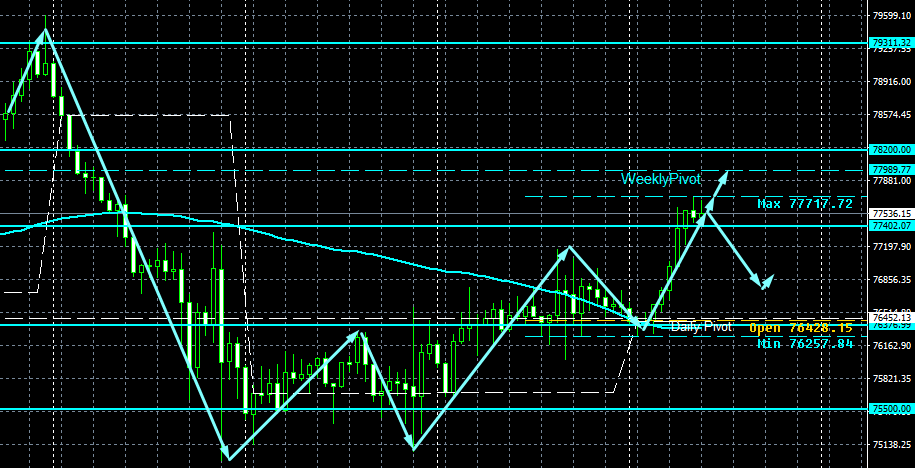
Task: Click the 79311.32 price tag on axis
Action: pyautogui.click(x=891, y=43)
